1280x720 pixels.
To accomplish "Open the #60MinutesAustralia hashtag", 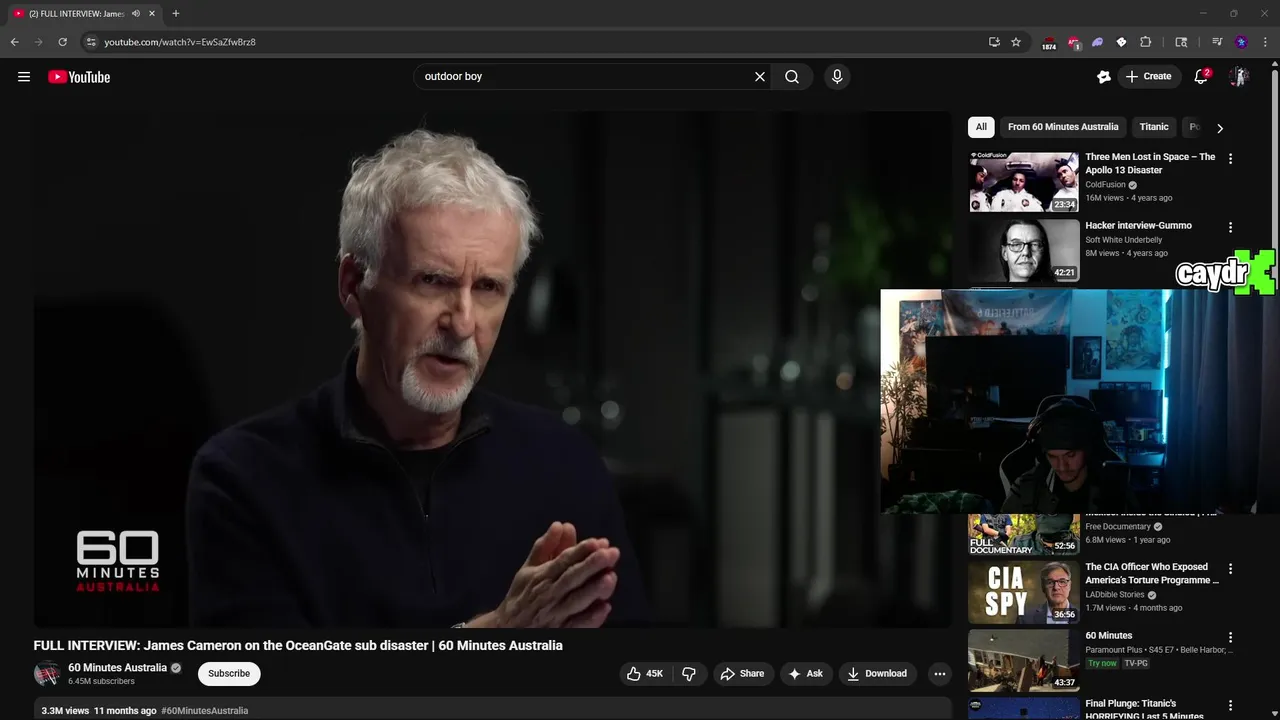I will (205, 711).
